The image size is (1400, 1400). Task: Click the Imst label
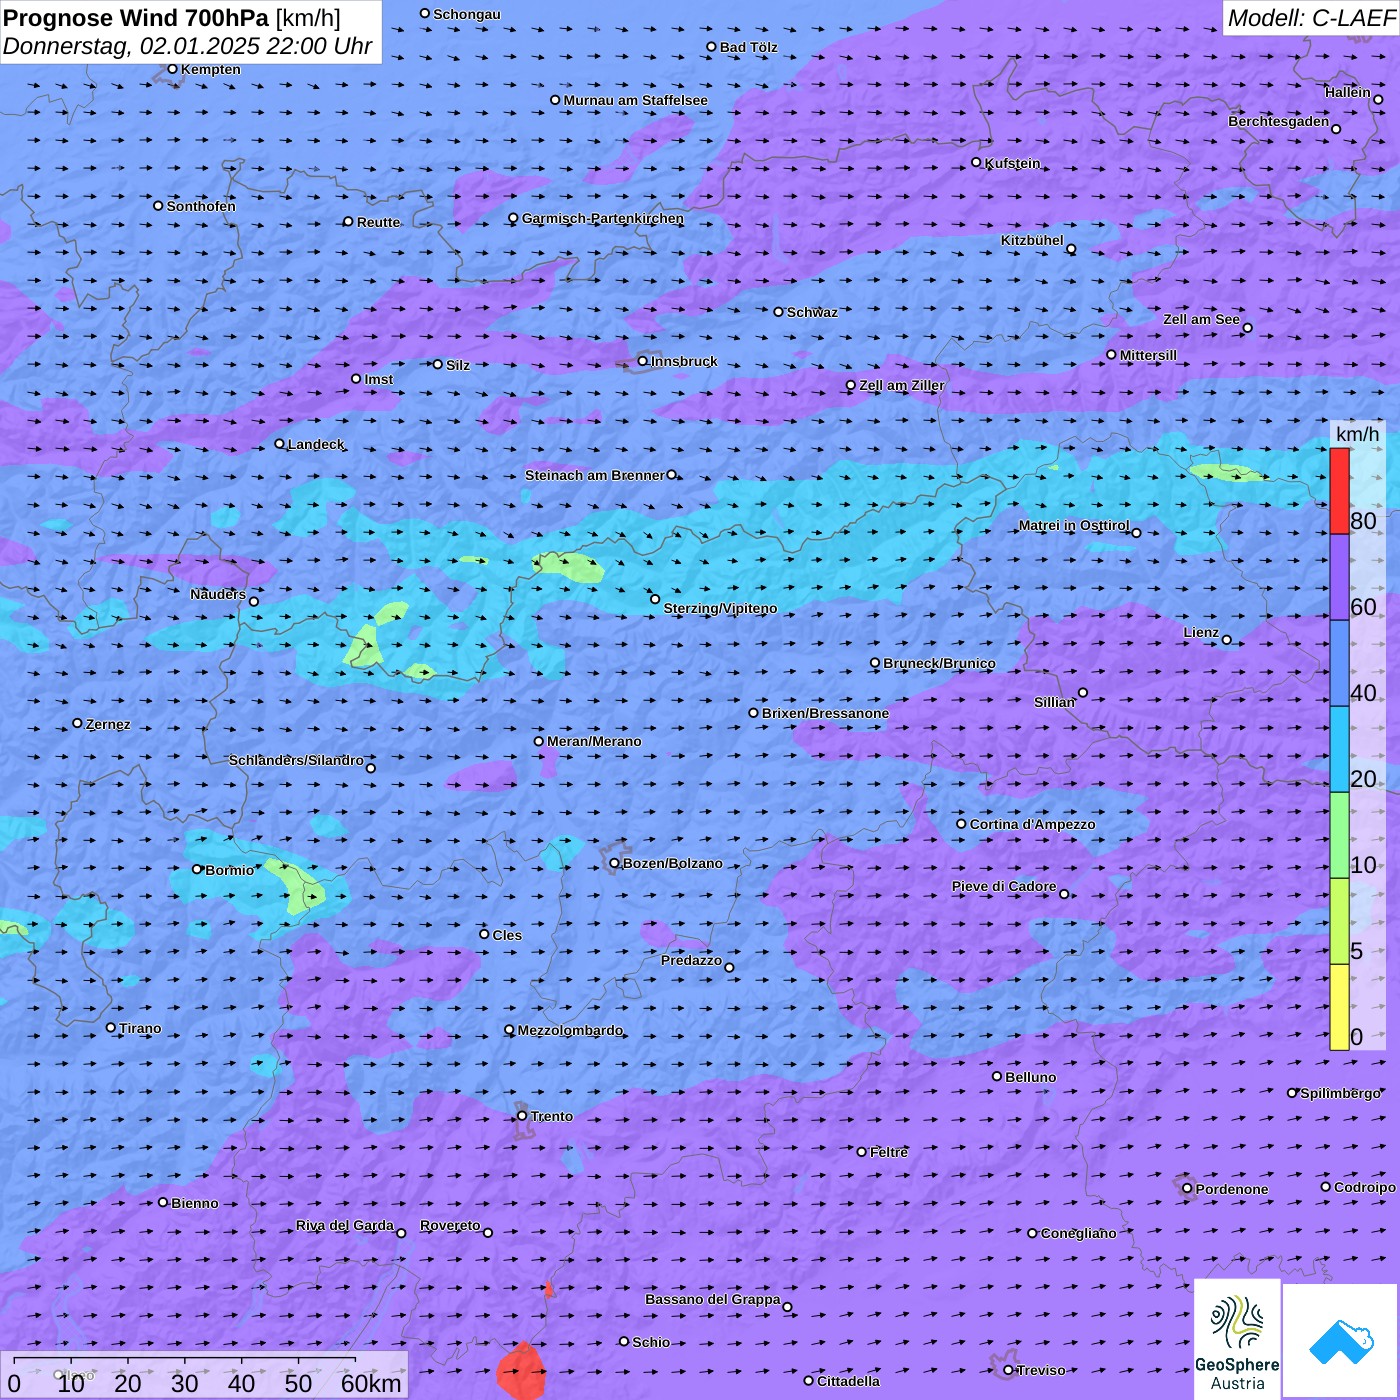[x=378, y=379]
